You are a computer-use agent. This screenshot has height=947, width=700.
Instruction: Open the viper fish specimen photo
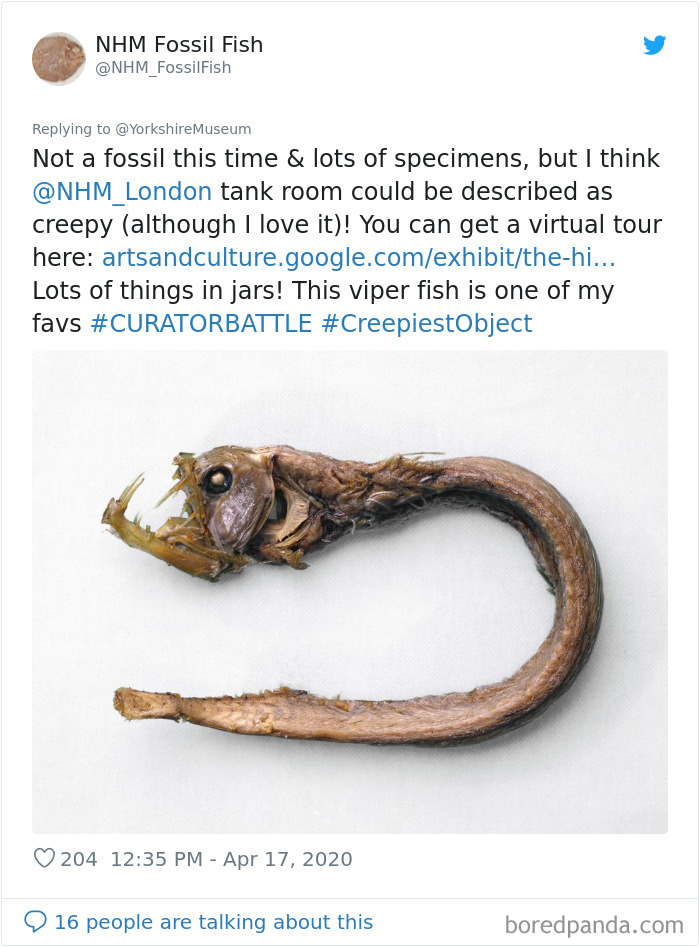[350, 594]
